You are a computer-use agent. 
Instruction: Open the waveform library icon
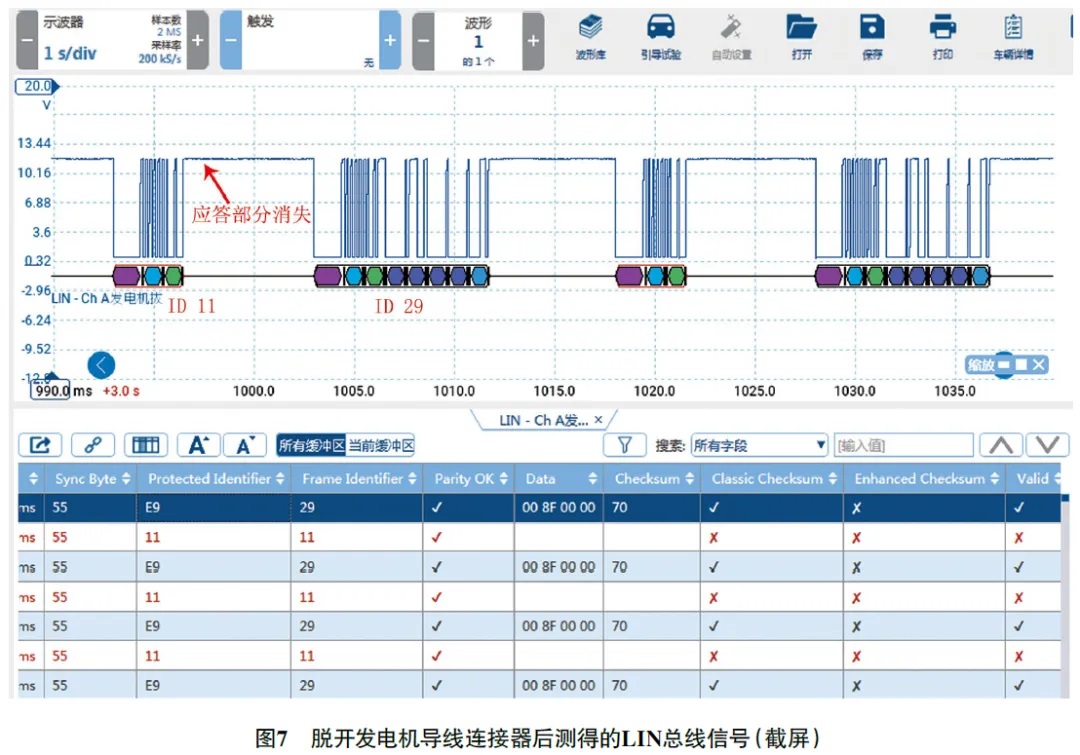pyautogui.click(x=590, y=28)
